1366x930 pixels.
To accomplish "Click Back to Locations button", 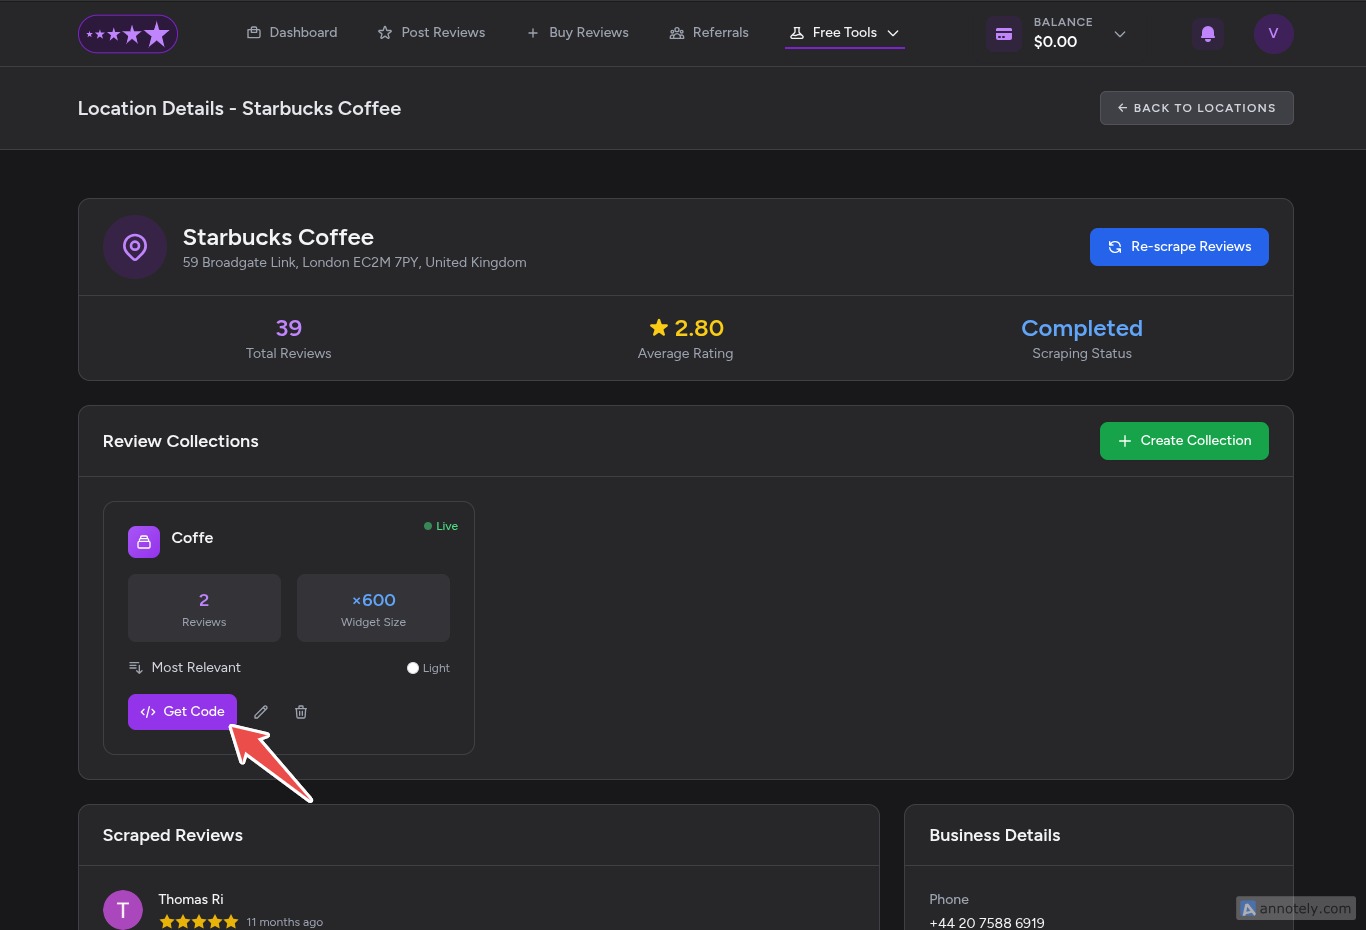I will click(1196, 108).
